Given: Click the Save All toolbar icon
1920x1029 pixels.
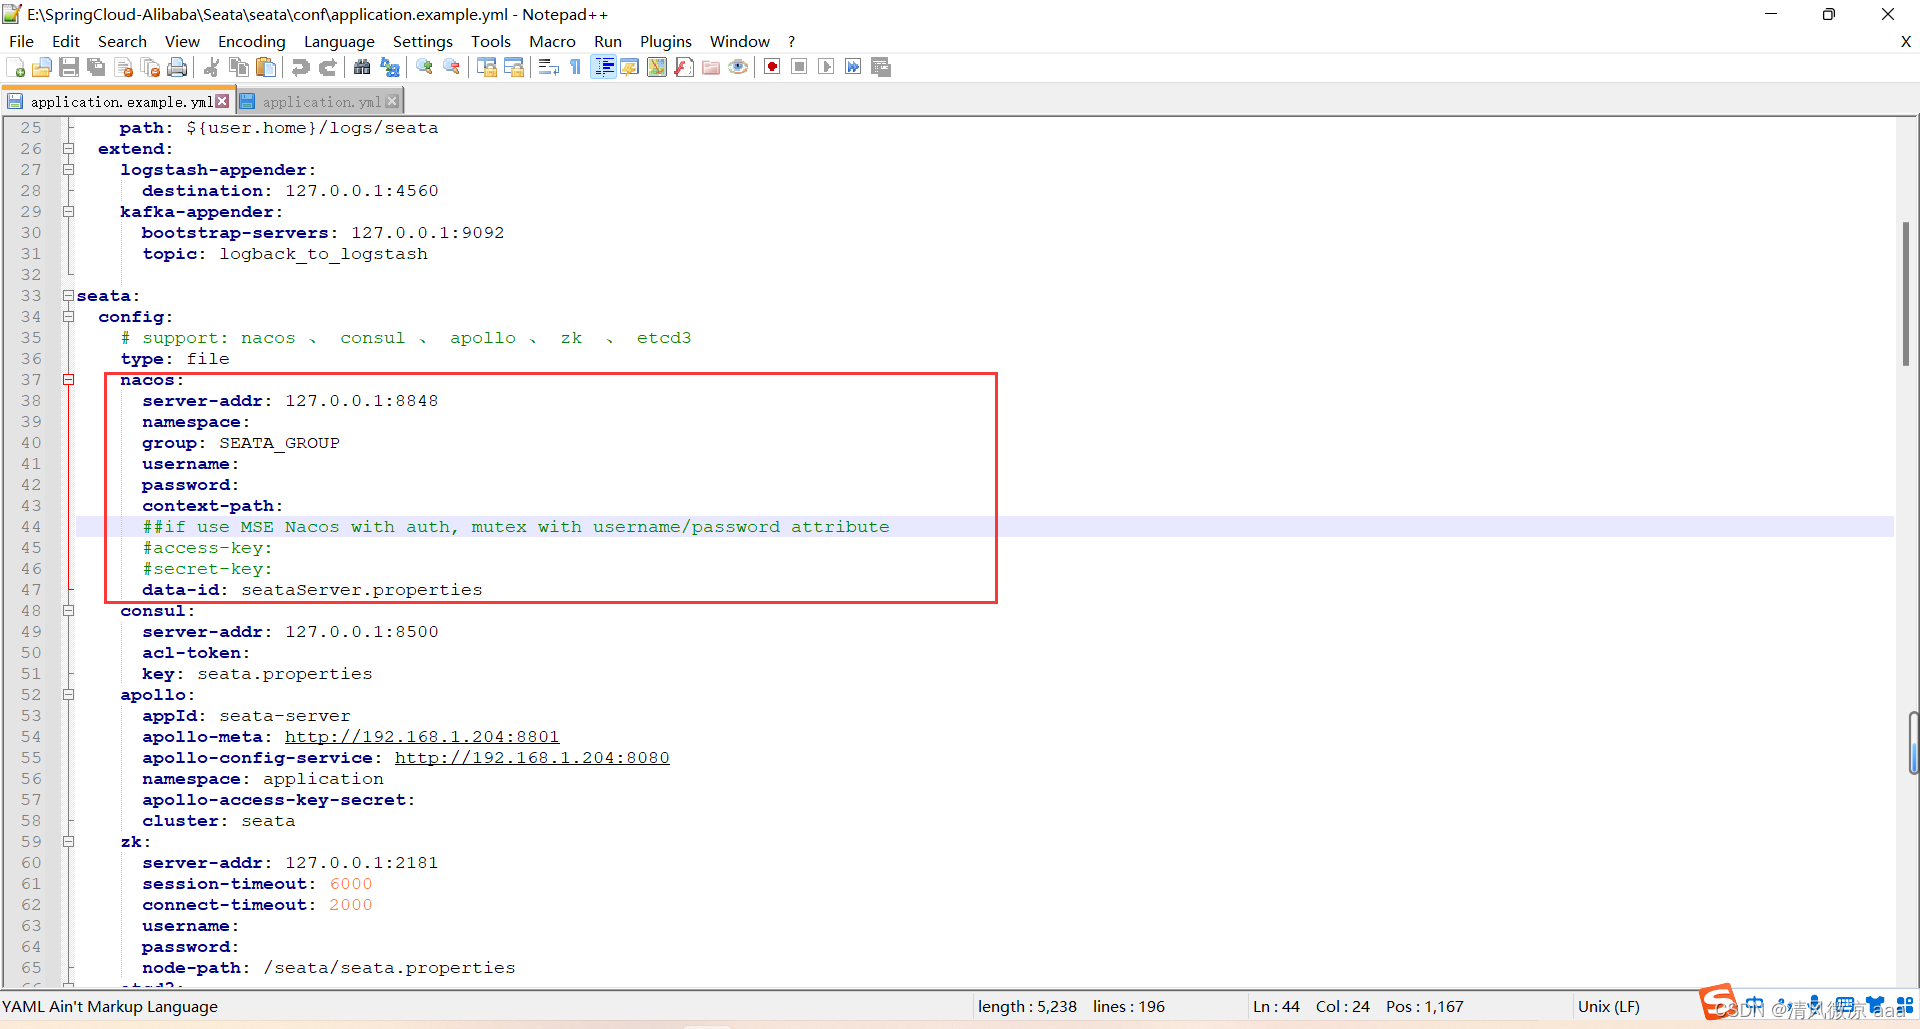Looking at the screenshot, I should (x=96, y=67).
